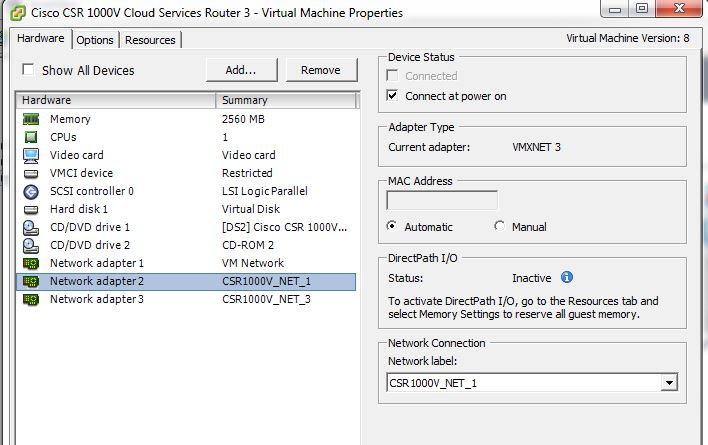Click the Hard disk 1 icon
The image size is (708, 445).
click(x=31, y=209)
